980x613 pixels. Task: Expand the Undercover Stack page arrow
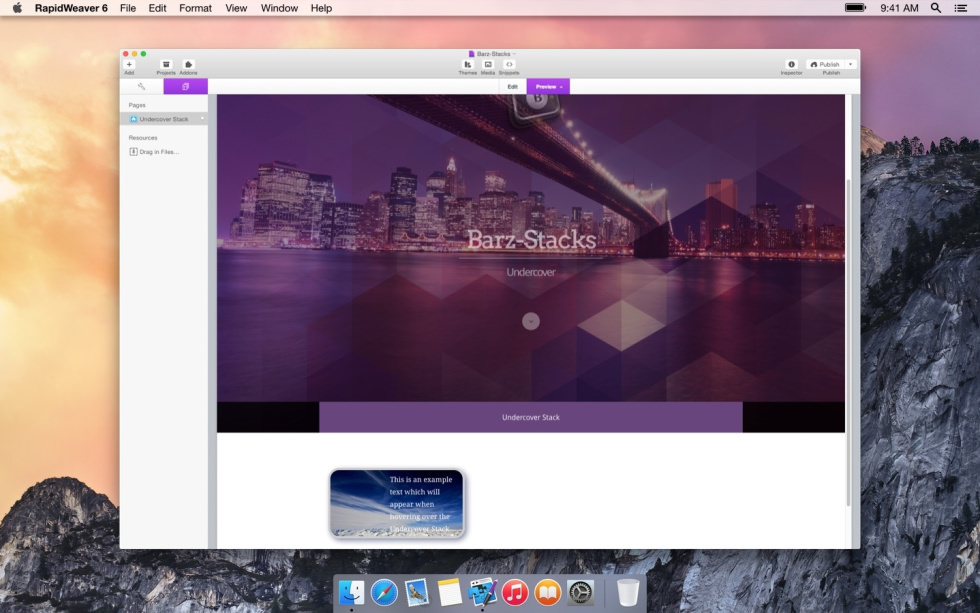(202, 119)
